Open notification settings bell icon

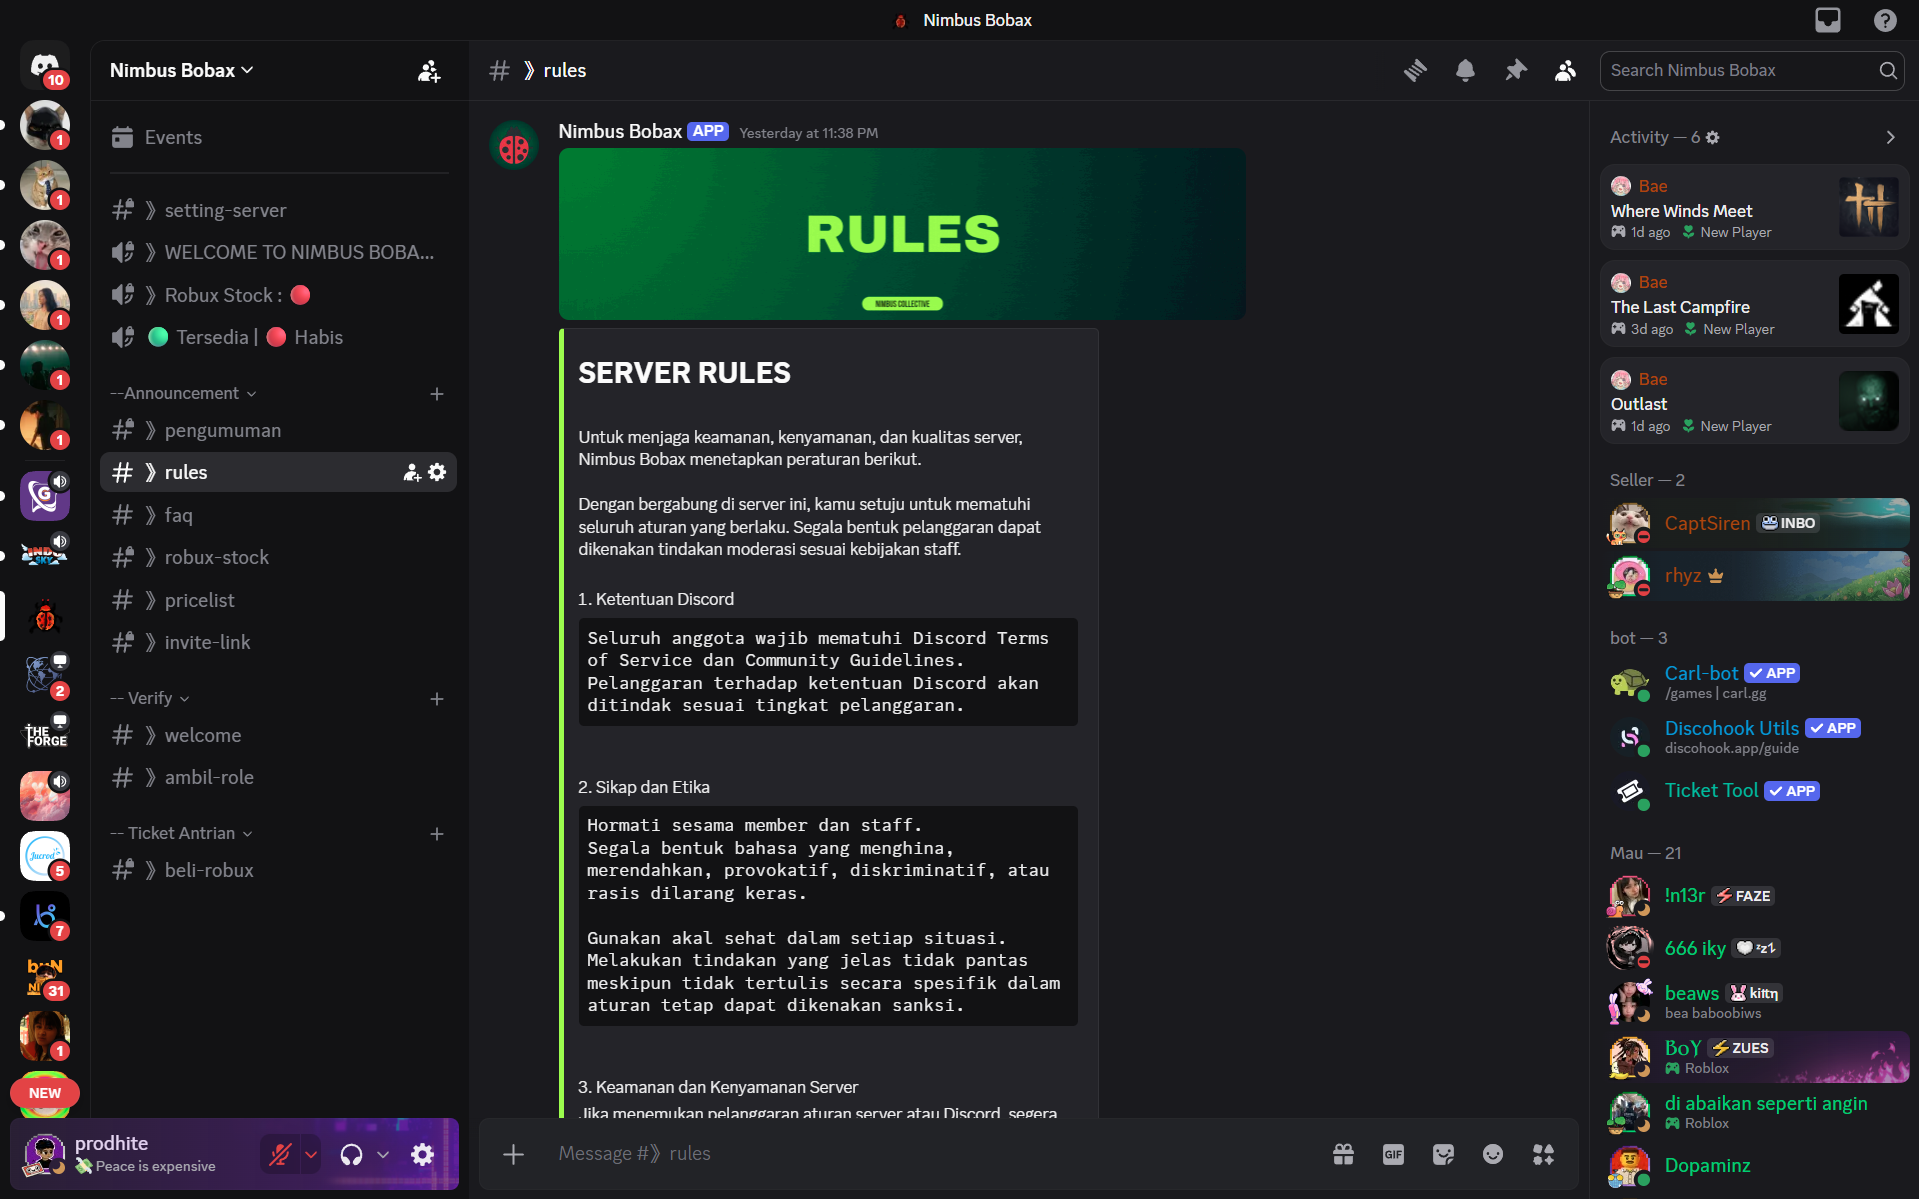[1465, 70]
